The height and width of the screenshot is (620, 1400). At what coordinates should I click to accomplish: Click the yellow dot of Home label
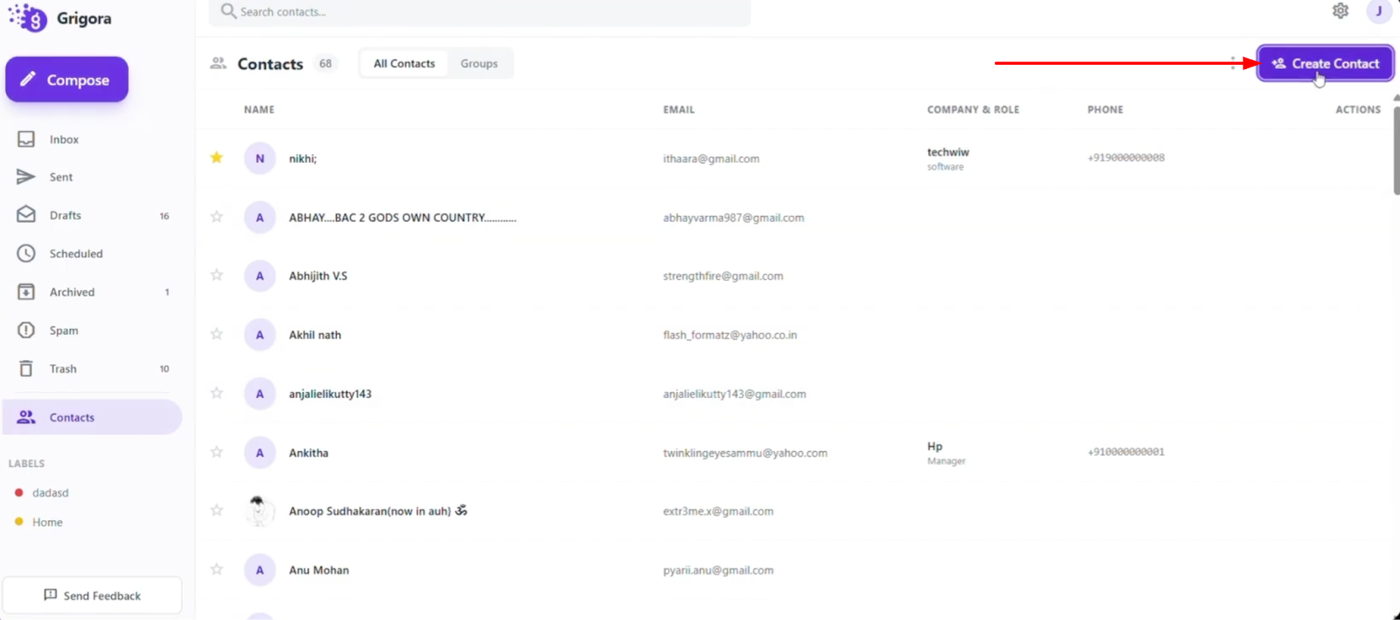pos(19,522)
